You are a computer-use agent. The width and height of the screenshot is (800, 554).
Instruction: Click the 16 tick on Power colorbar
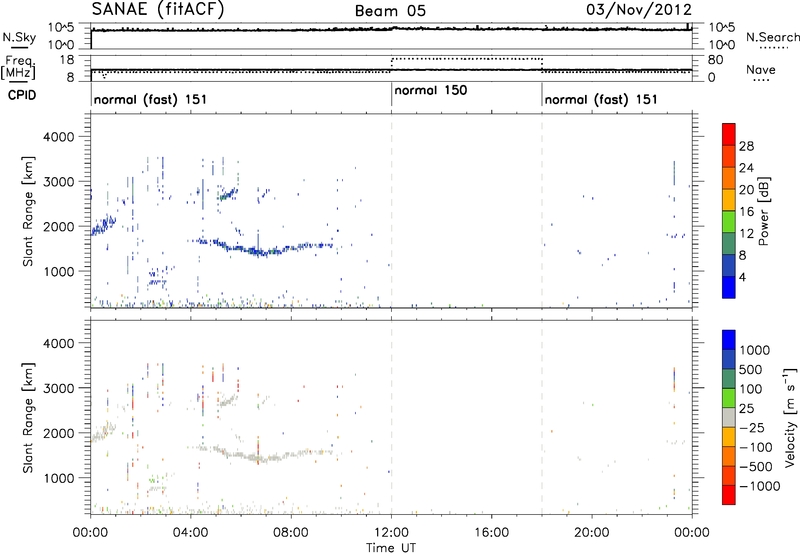click(746, 212)
